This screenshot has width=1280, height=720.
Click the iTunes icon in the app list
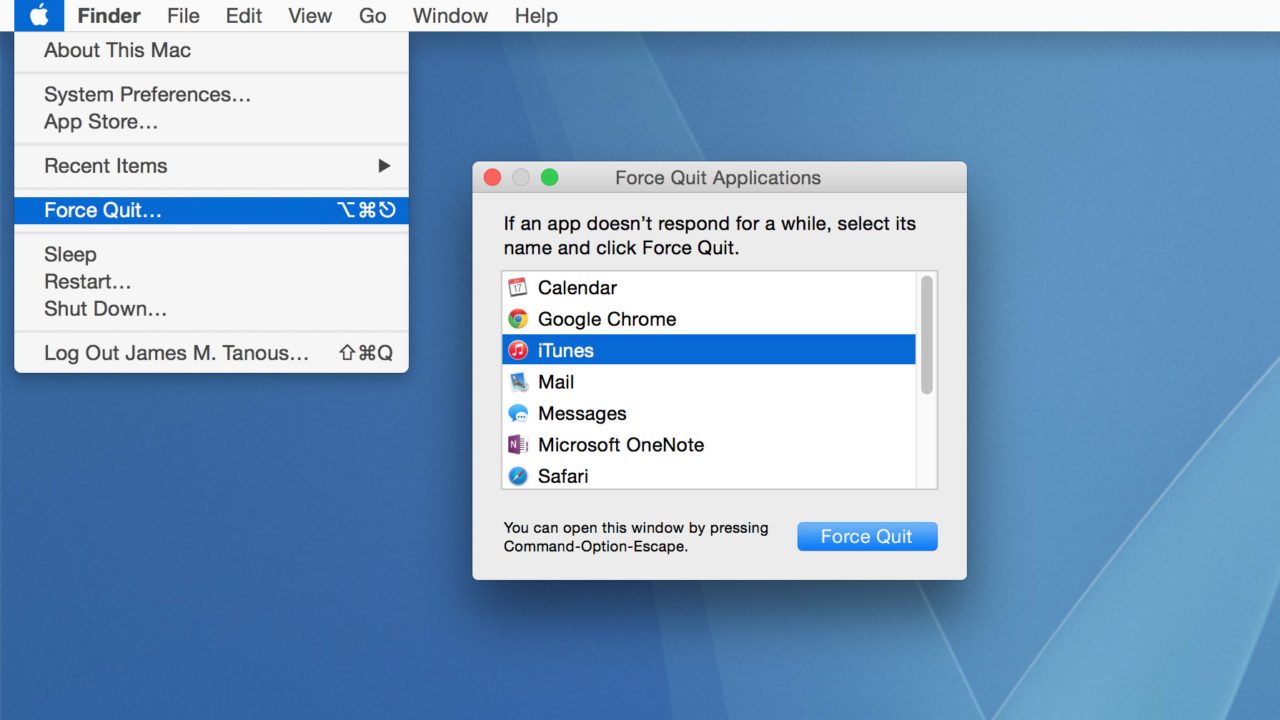tap(519, 350)
